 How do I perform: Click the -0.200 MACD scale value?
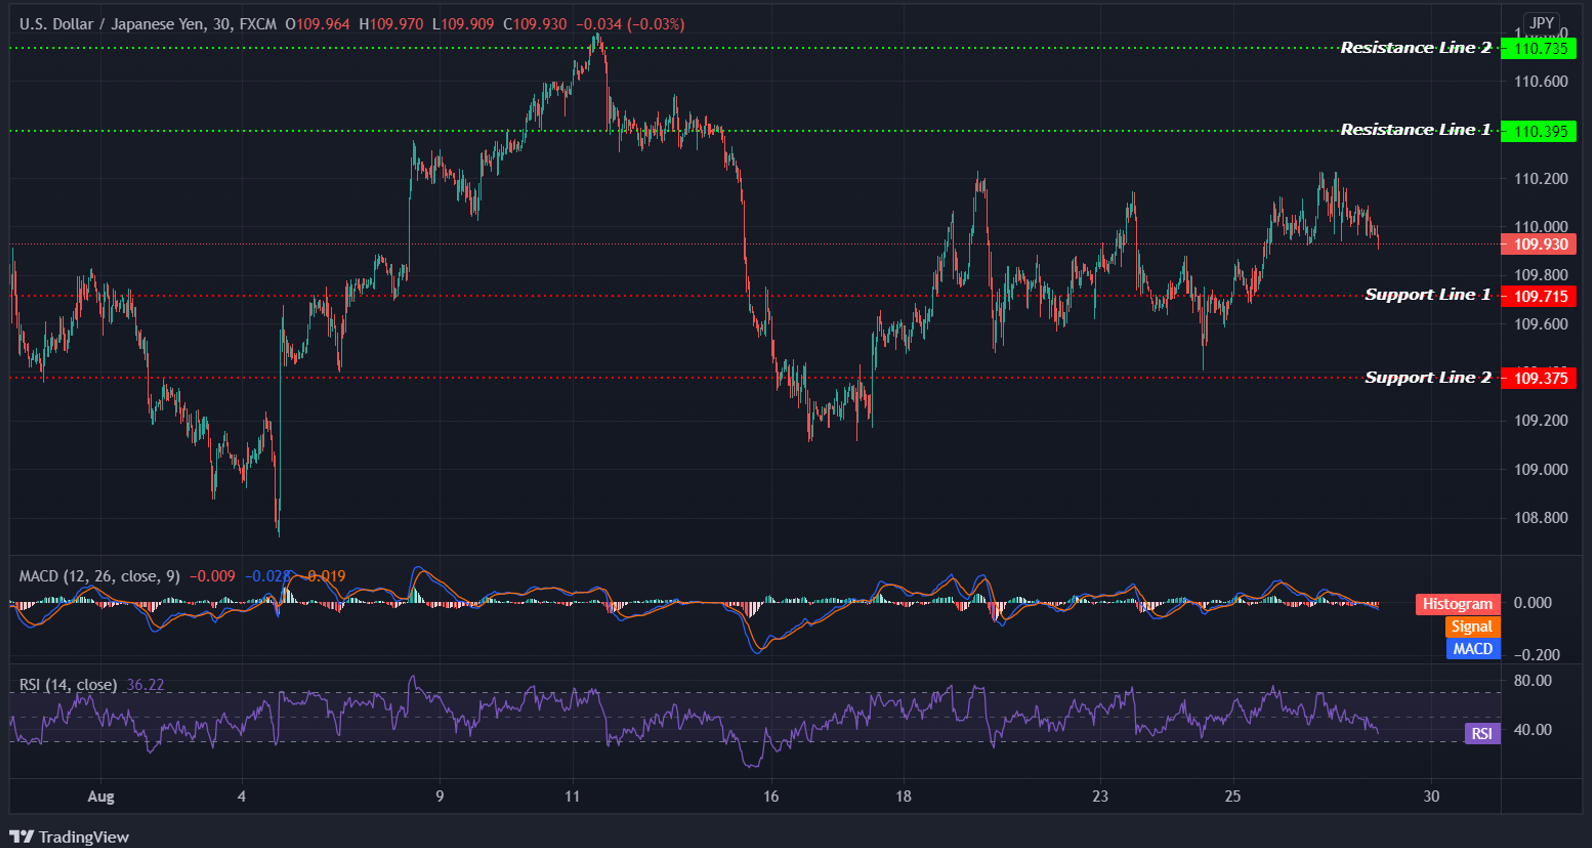1537,654
